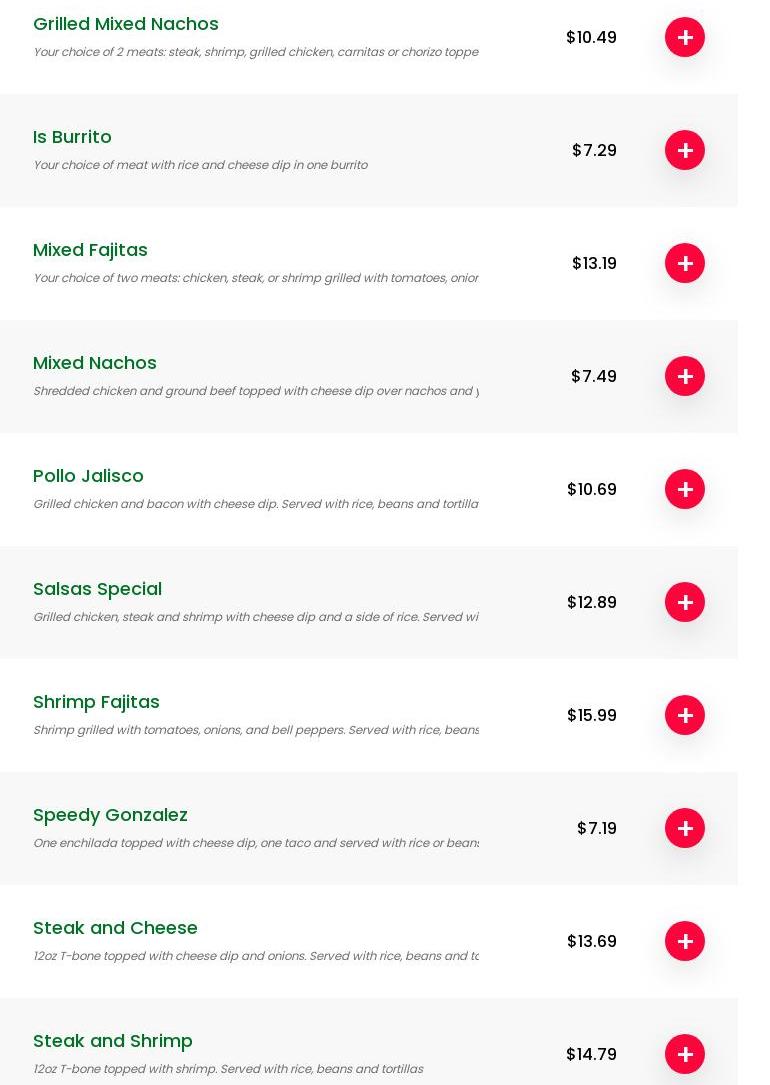Viewport: 770px width, 1085px height.
Task: Add Shrimp Fajitas with plus icon
Action: (684, 715)
